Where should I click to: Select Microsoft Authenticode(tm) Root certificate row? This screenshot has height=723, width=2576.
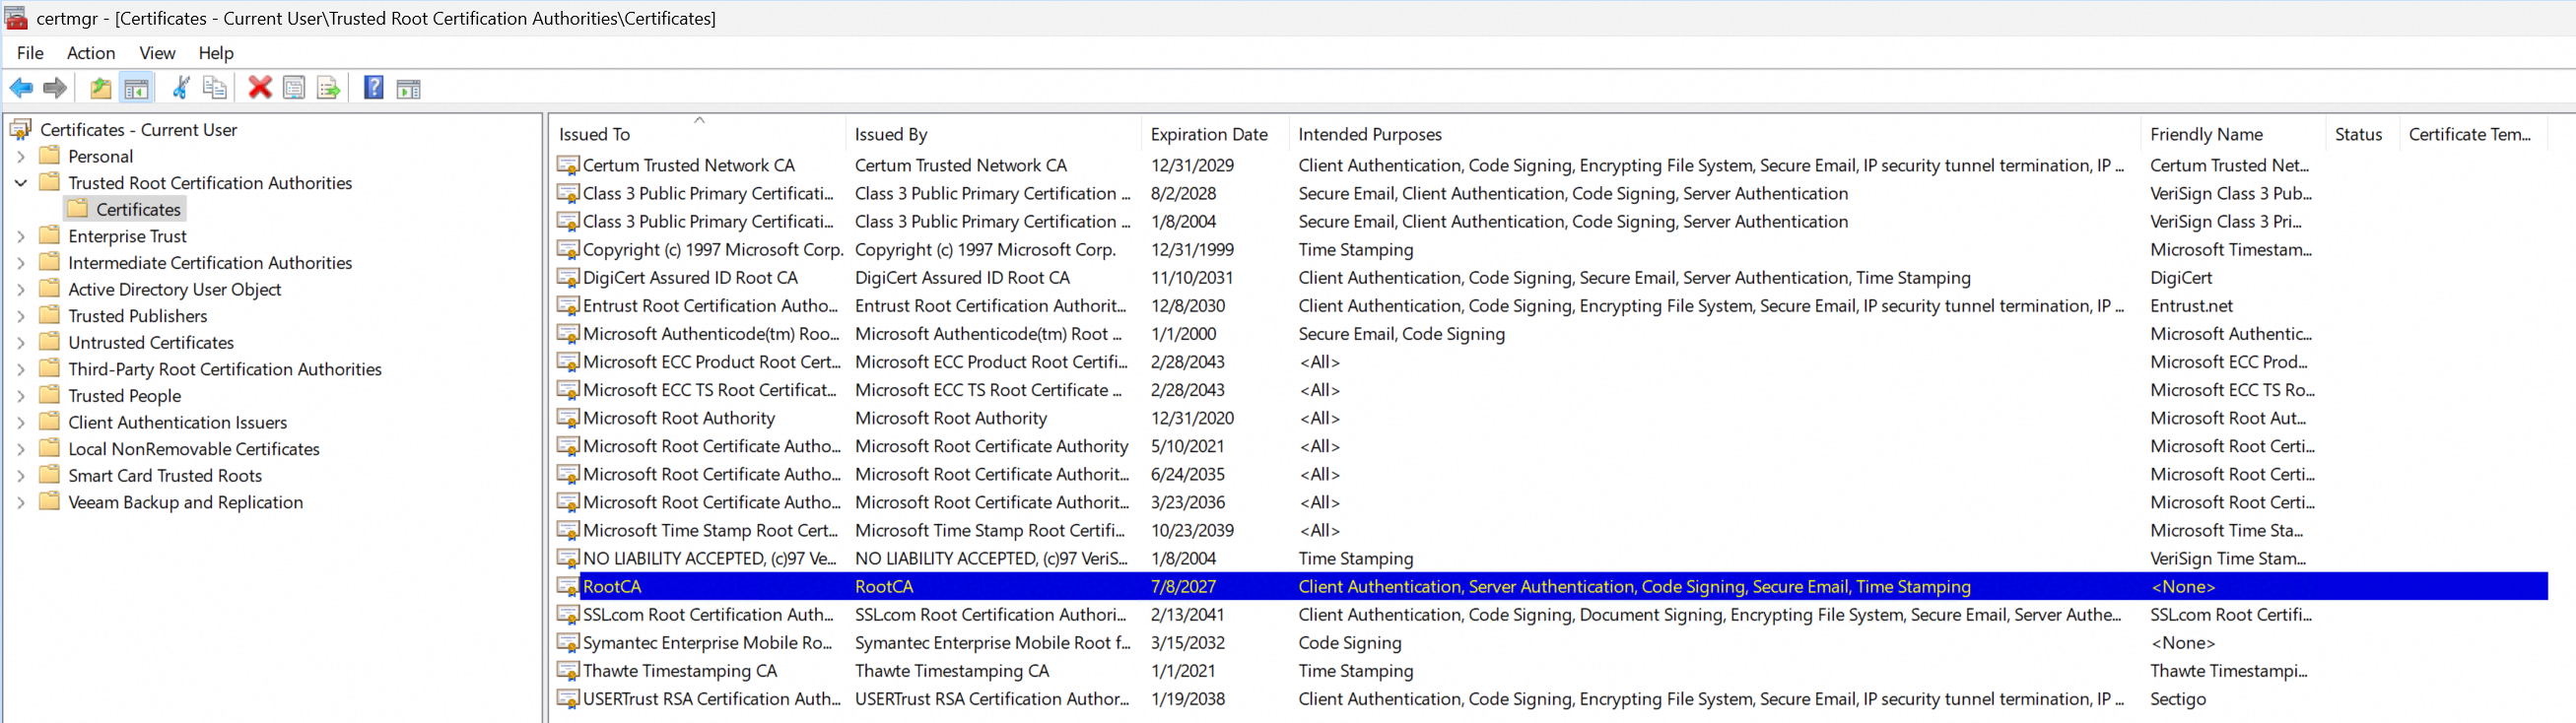pyautogui.click(x=1552, y=333)
